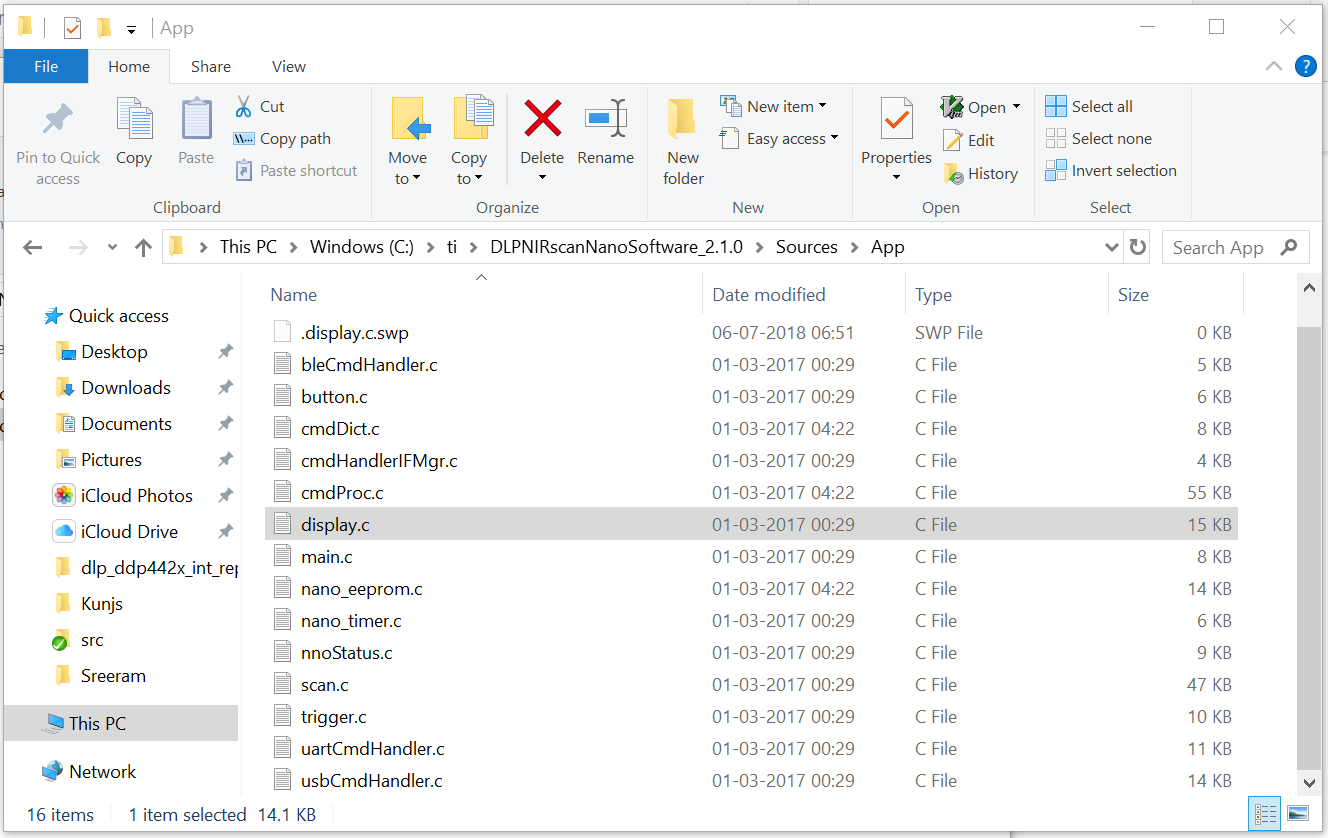Click Edit in Open group

969,140
